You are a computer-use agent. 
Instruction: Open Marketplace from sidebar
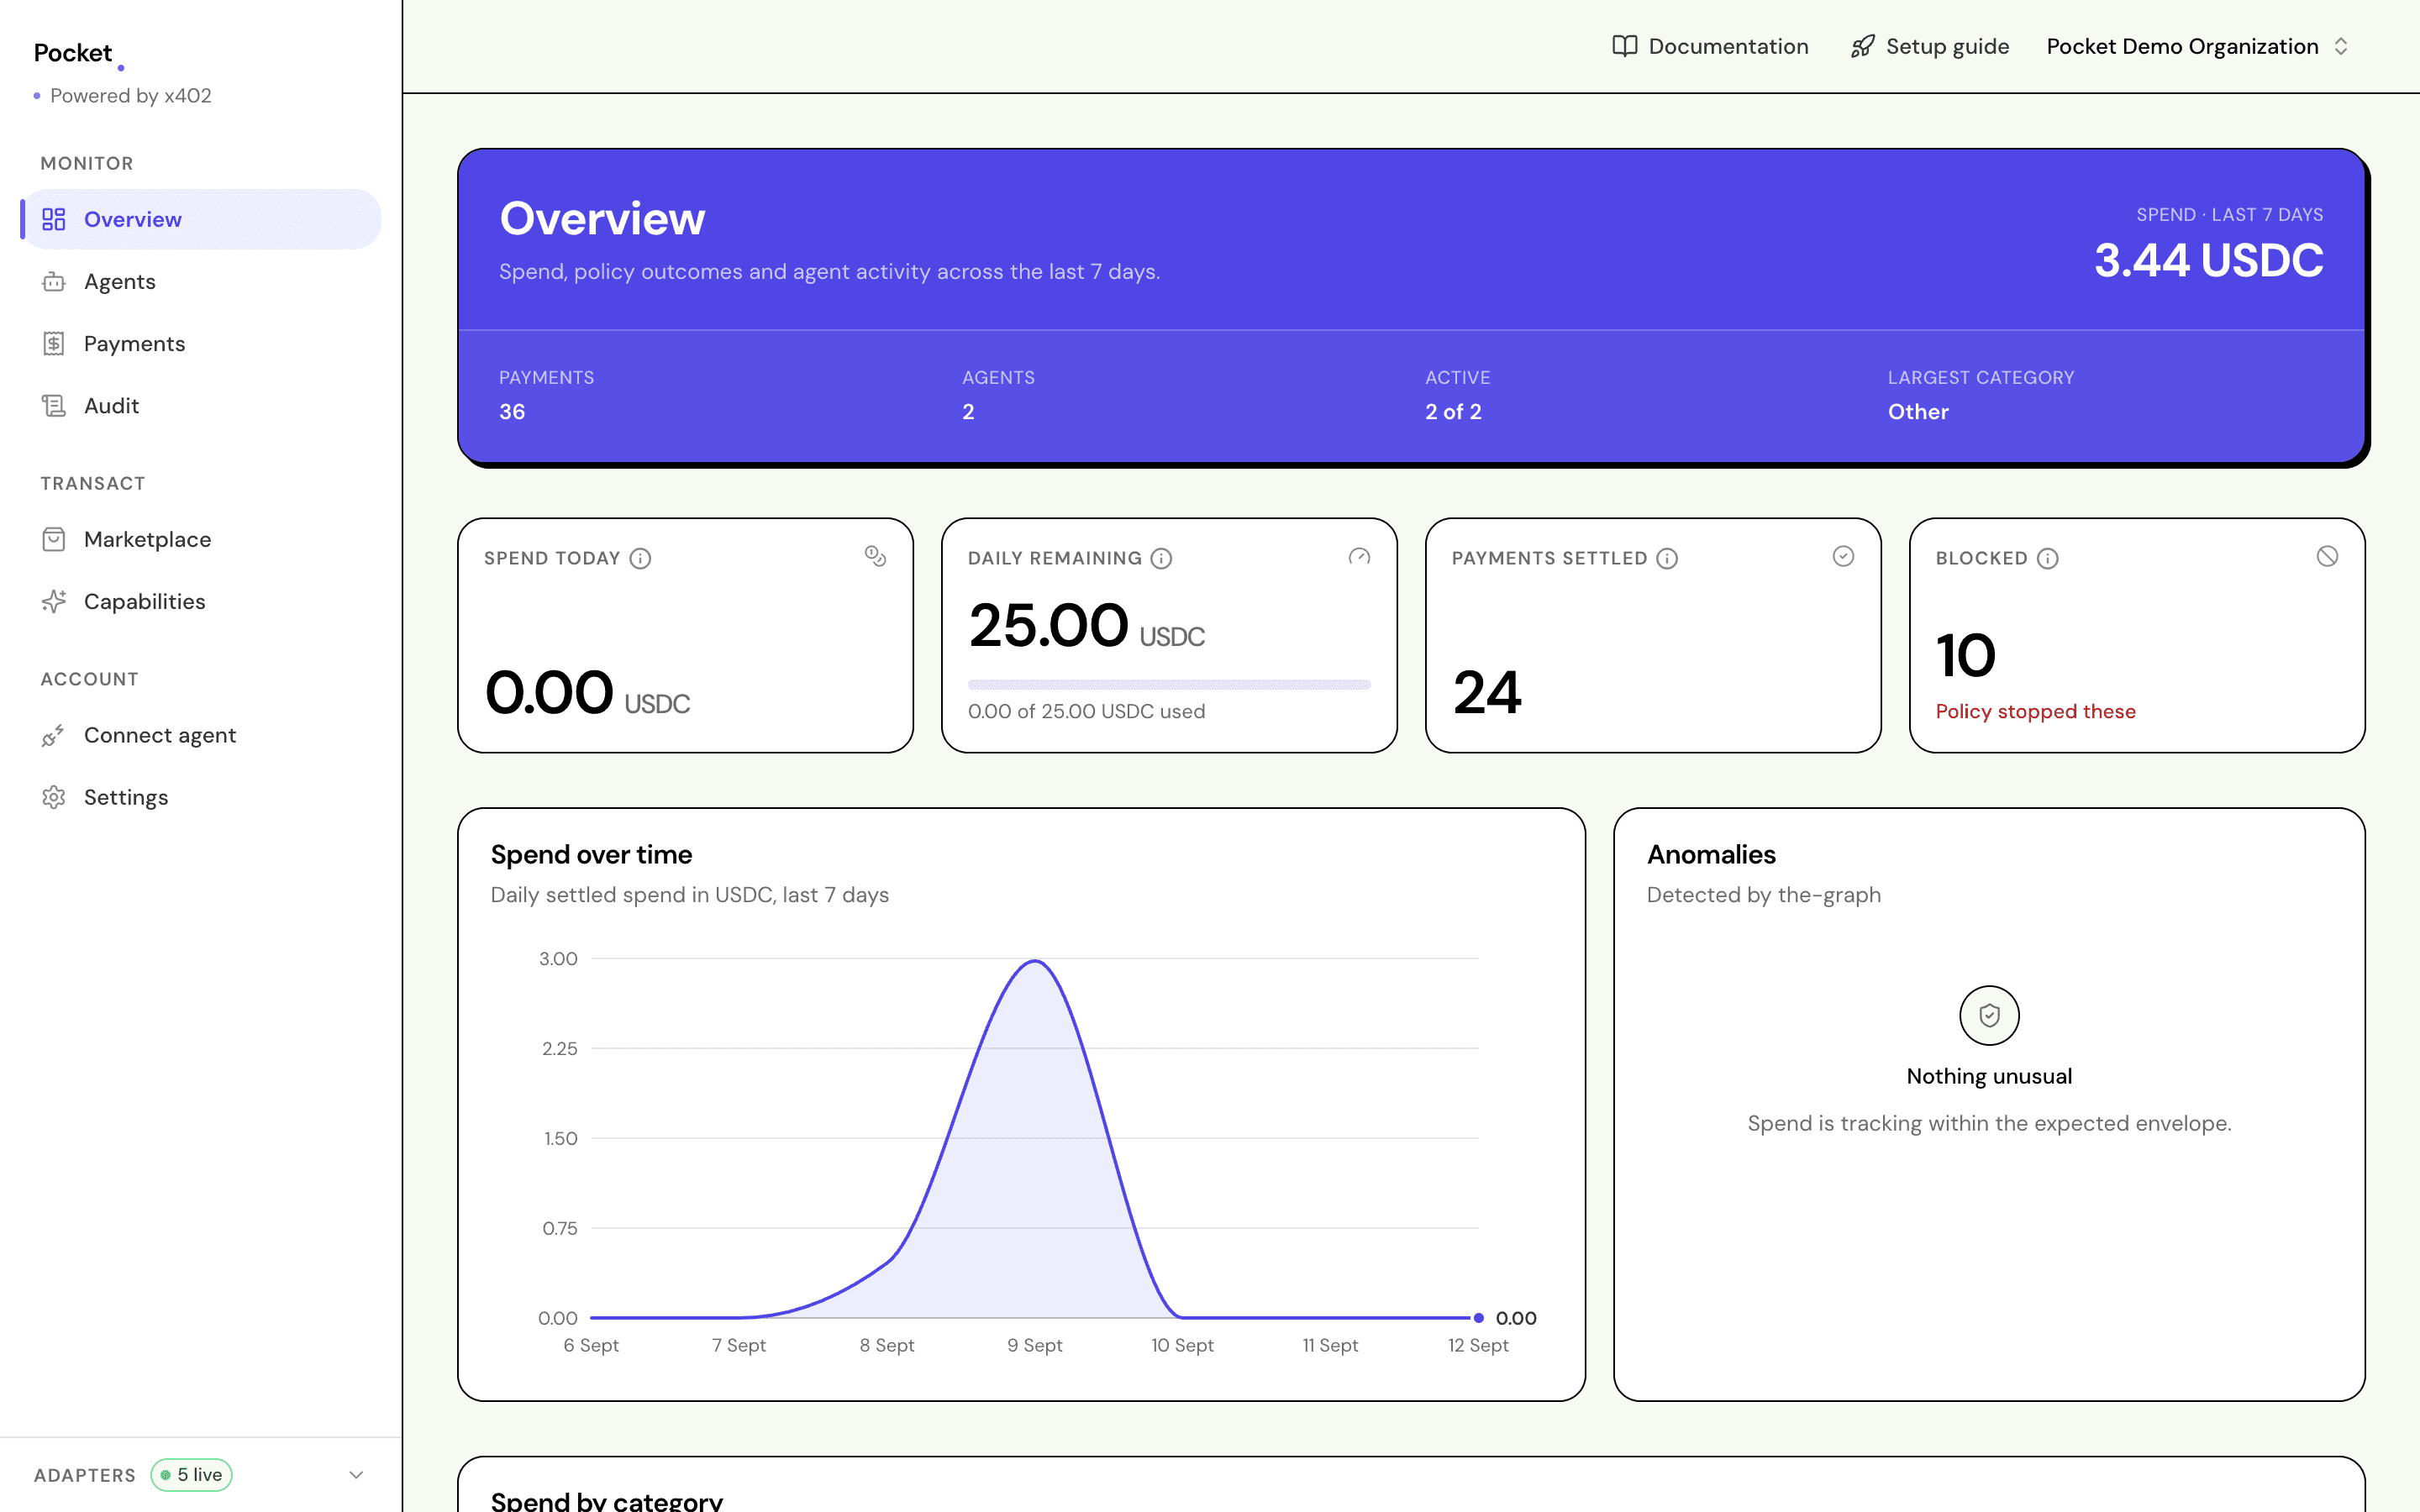(x=201, y=539)
